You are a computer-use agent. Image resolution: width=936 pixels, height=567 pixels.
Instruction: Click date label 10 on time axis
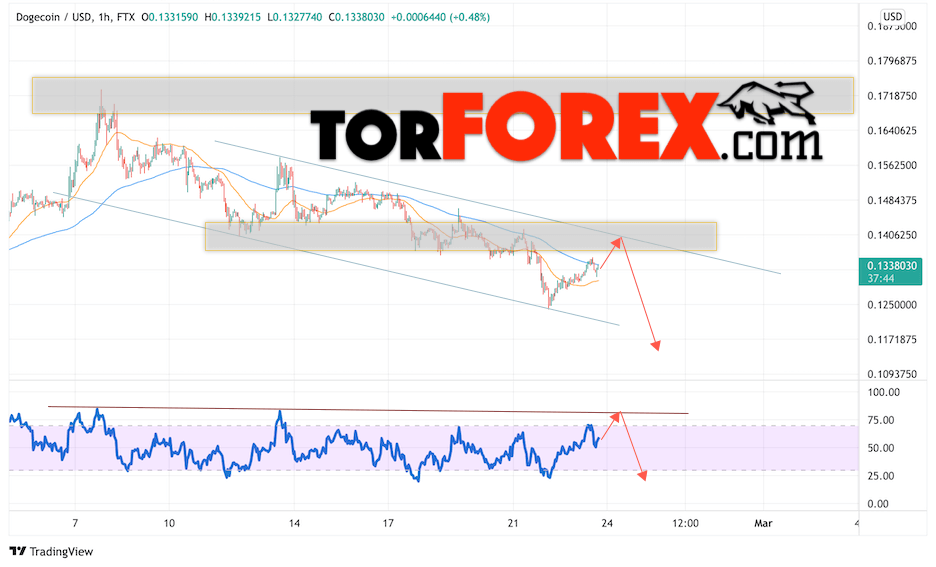169,523
